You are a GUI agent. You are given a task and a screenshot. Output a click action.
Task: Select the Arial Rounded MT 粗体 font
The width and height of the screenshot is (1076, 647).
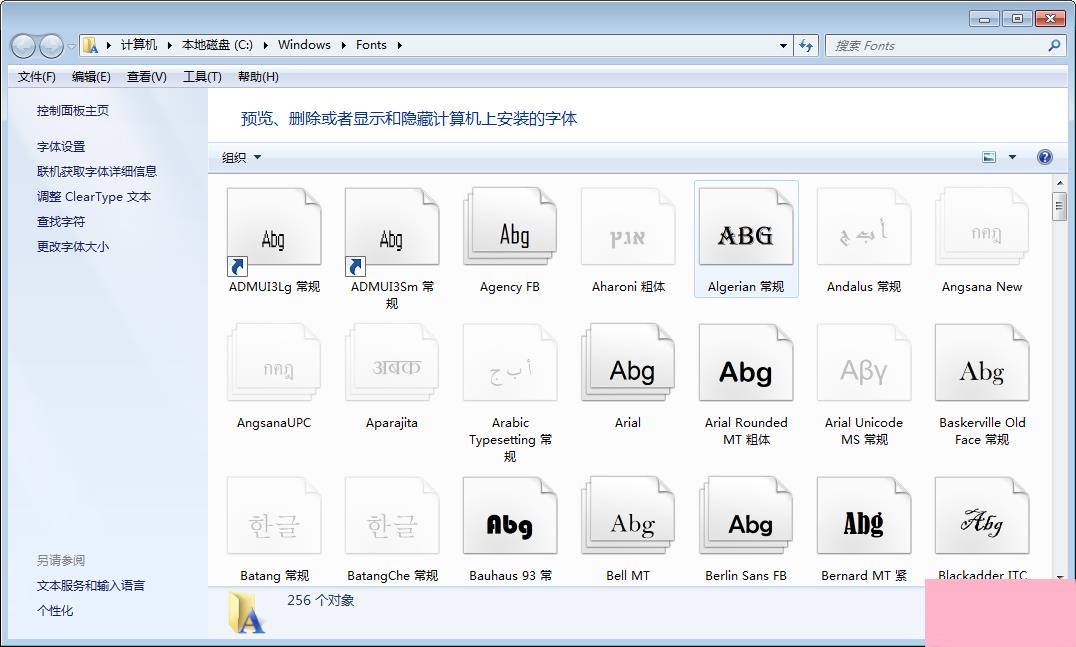[746, 362]
